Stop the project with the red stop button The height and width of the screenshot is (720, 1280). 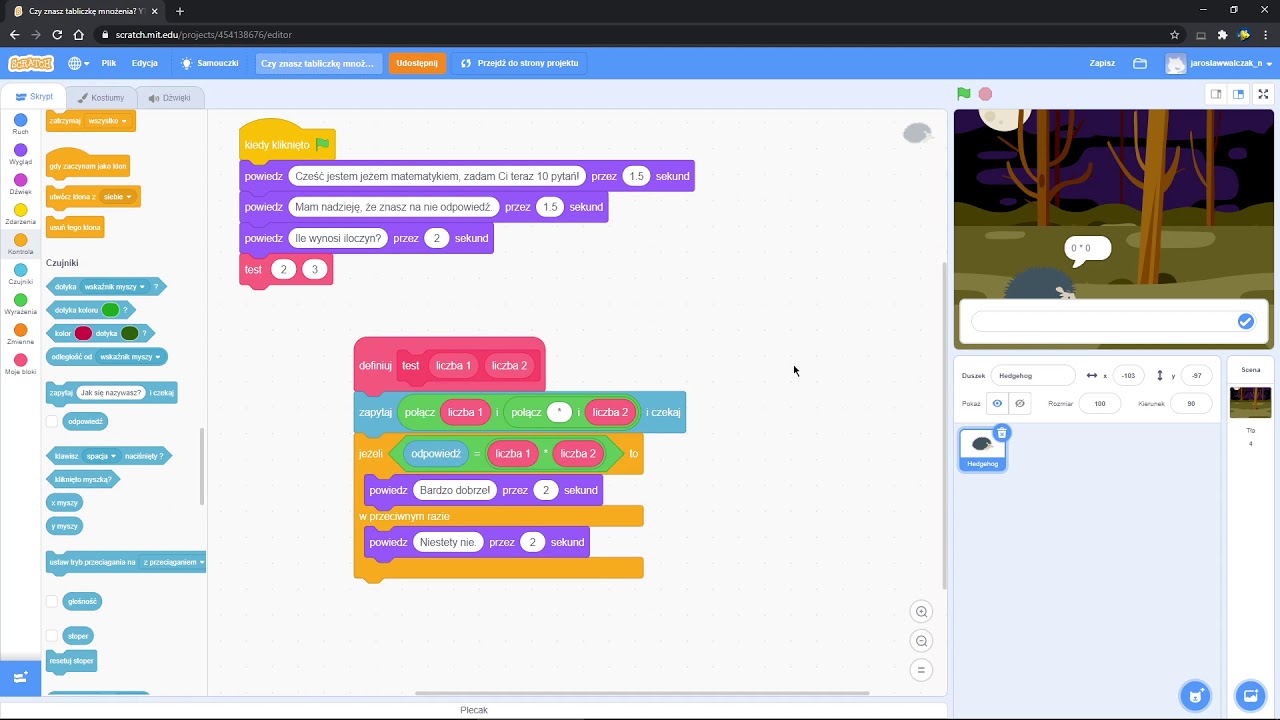985,94
